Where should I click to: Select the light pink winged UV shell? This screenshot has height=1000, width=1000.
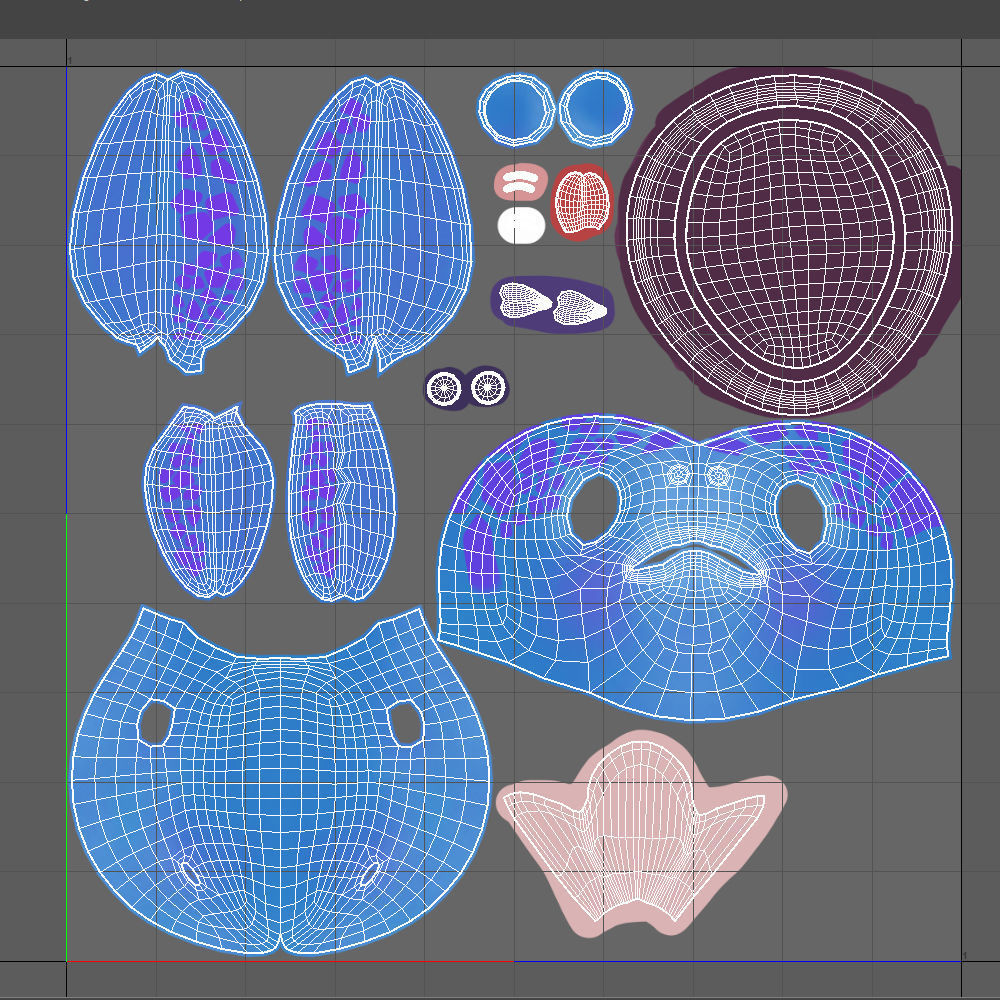[x=641, y=835]
